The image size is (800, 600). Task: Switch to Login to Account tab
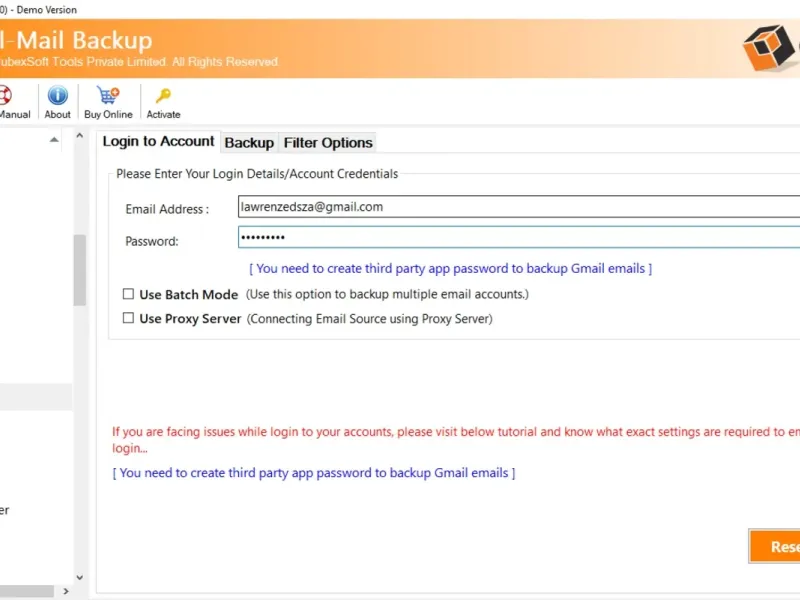[158, 141]
